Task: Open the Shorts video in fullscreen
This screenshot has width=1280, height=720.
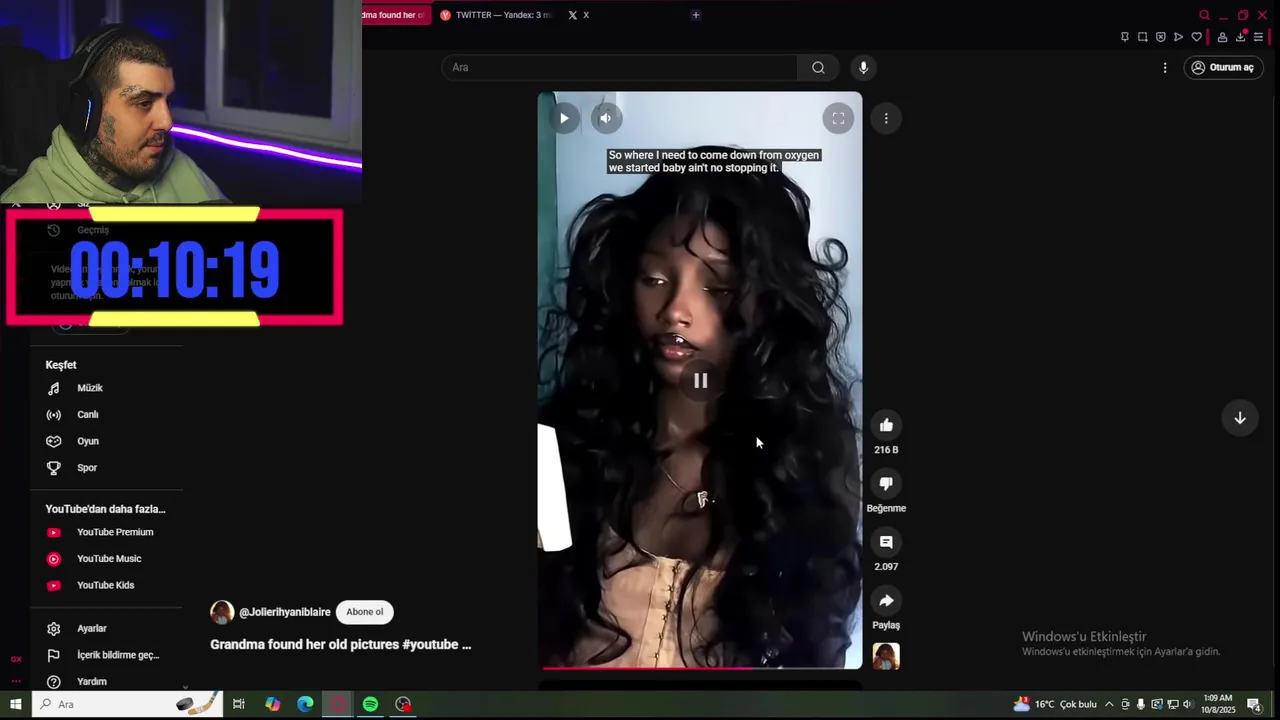Action: pos(838,118)
